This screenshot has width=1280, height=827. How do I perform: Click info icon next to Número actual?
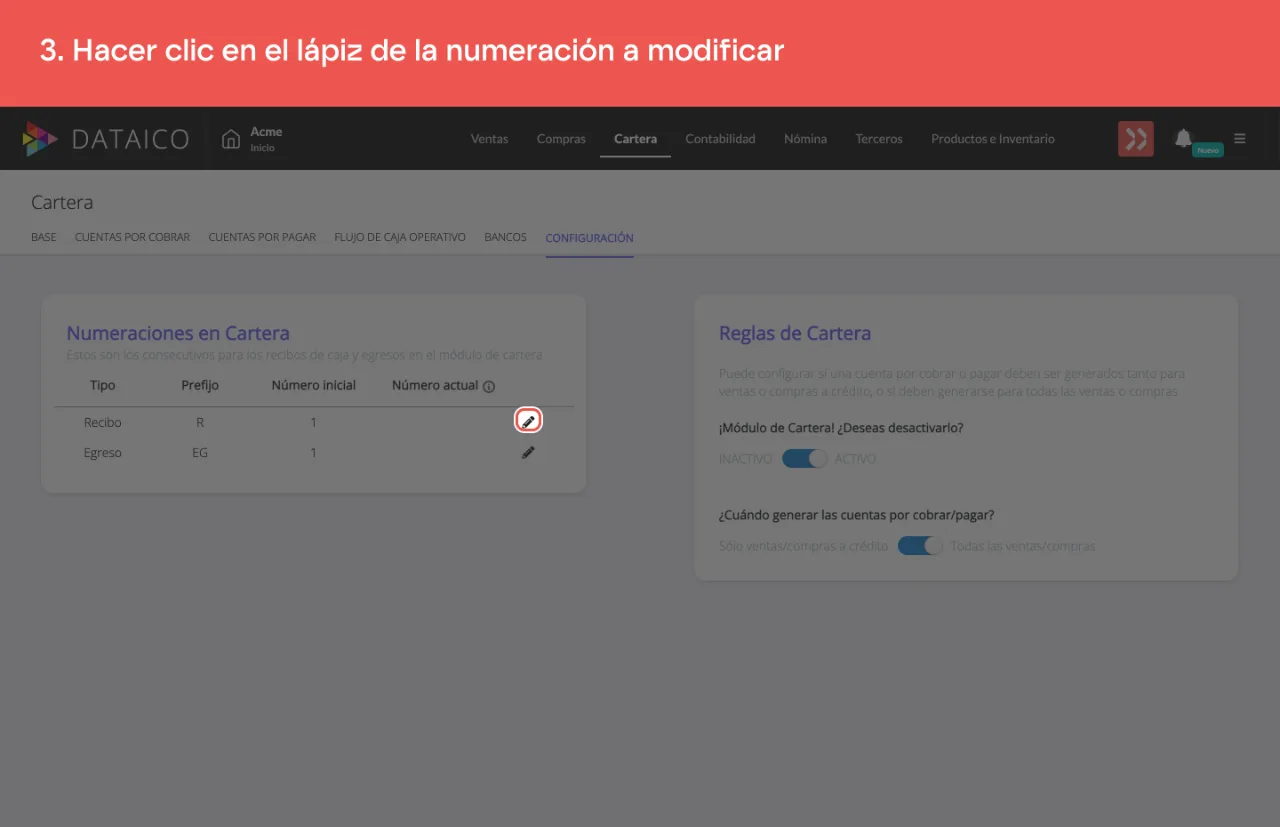coord(489,386)
